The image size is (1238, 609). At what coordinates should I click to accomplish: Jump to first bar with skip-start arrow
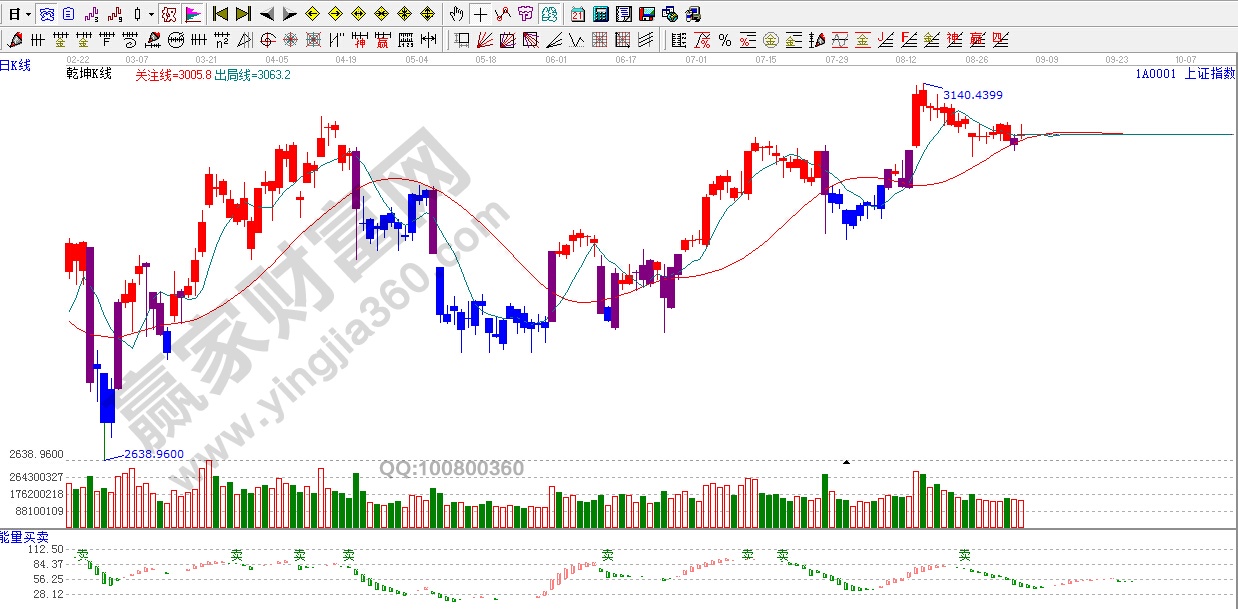point(220,14)
